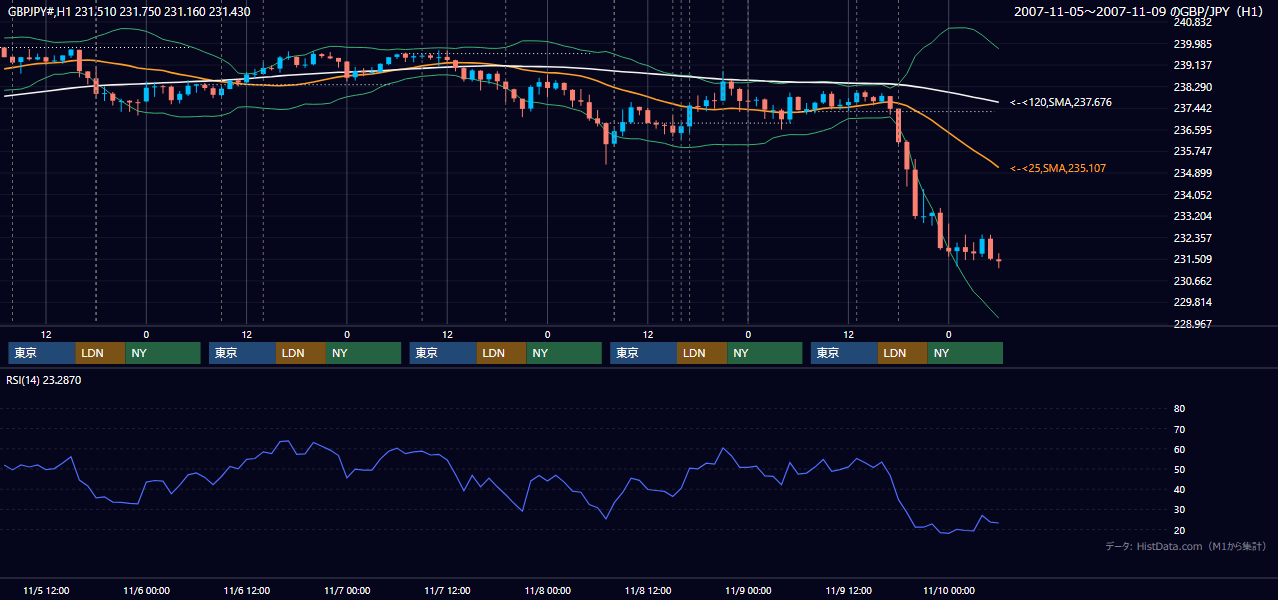1278x600 pixels.
Task: Click price axis value 239.137
Action: (x=1192, y=65)
